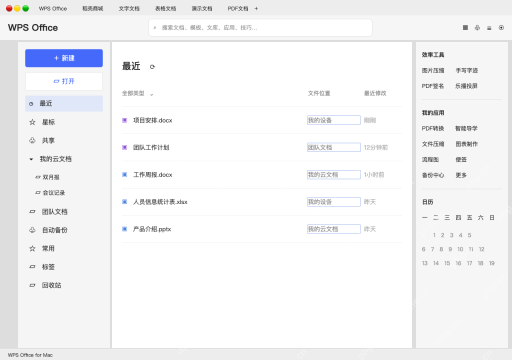Open the 全部类型 filter dropdown
Image resolution: width=512 pixels, height=360 pixels.
tap(138, 94)
